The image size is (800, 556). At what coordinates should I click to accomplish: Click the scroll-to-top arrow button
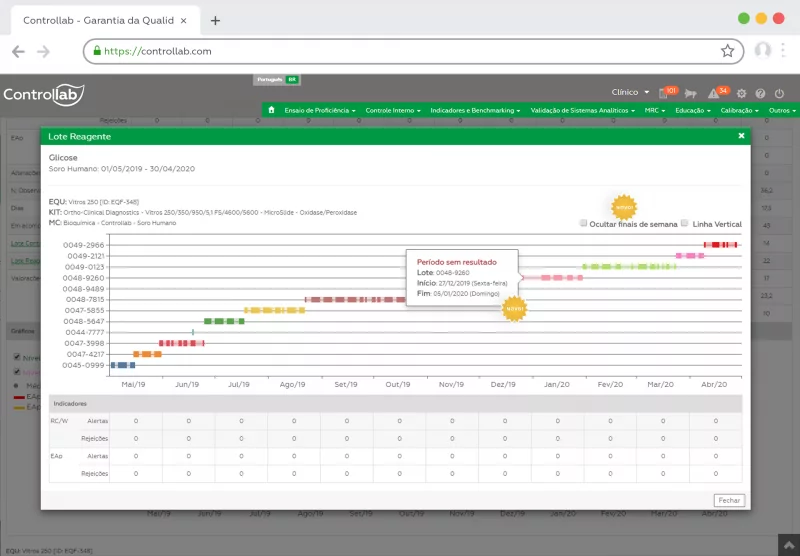(789, 545)
